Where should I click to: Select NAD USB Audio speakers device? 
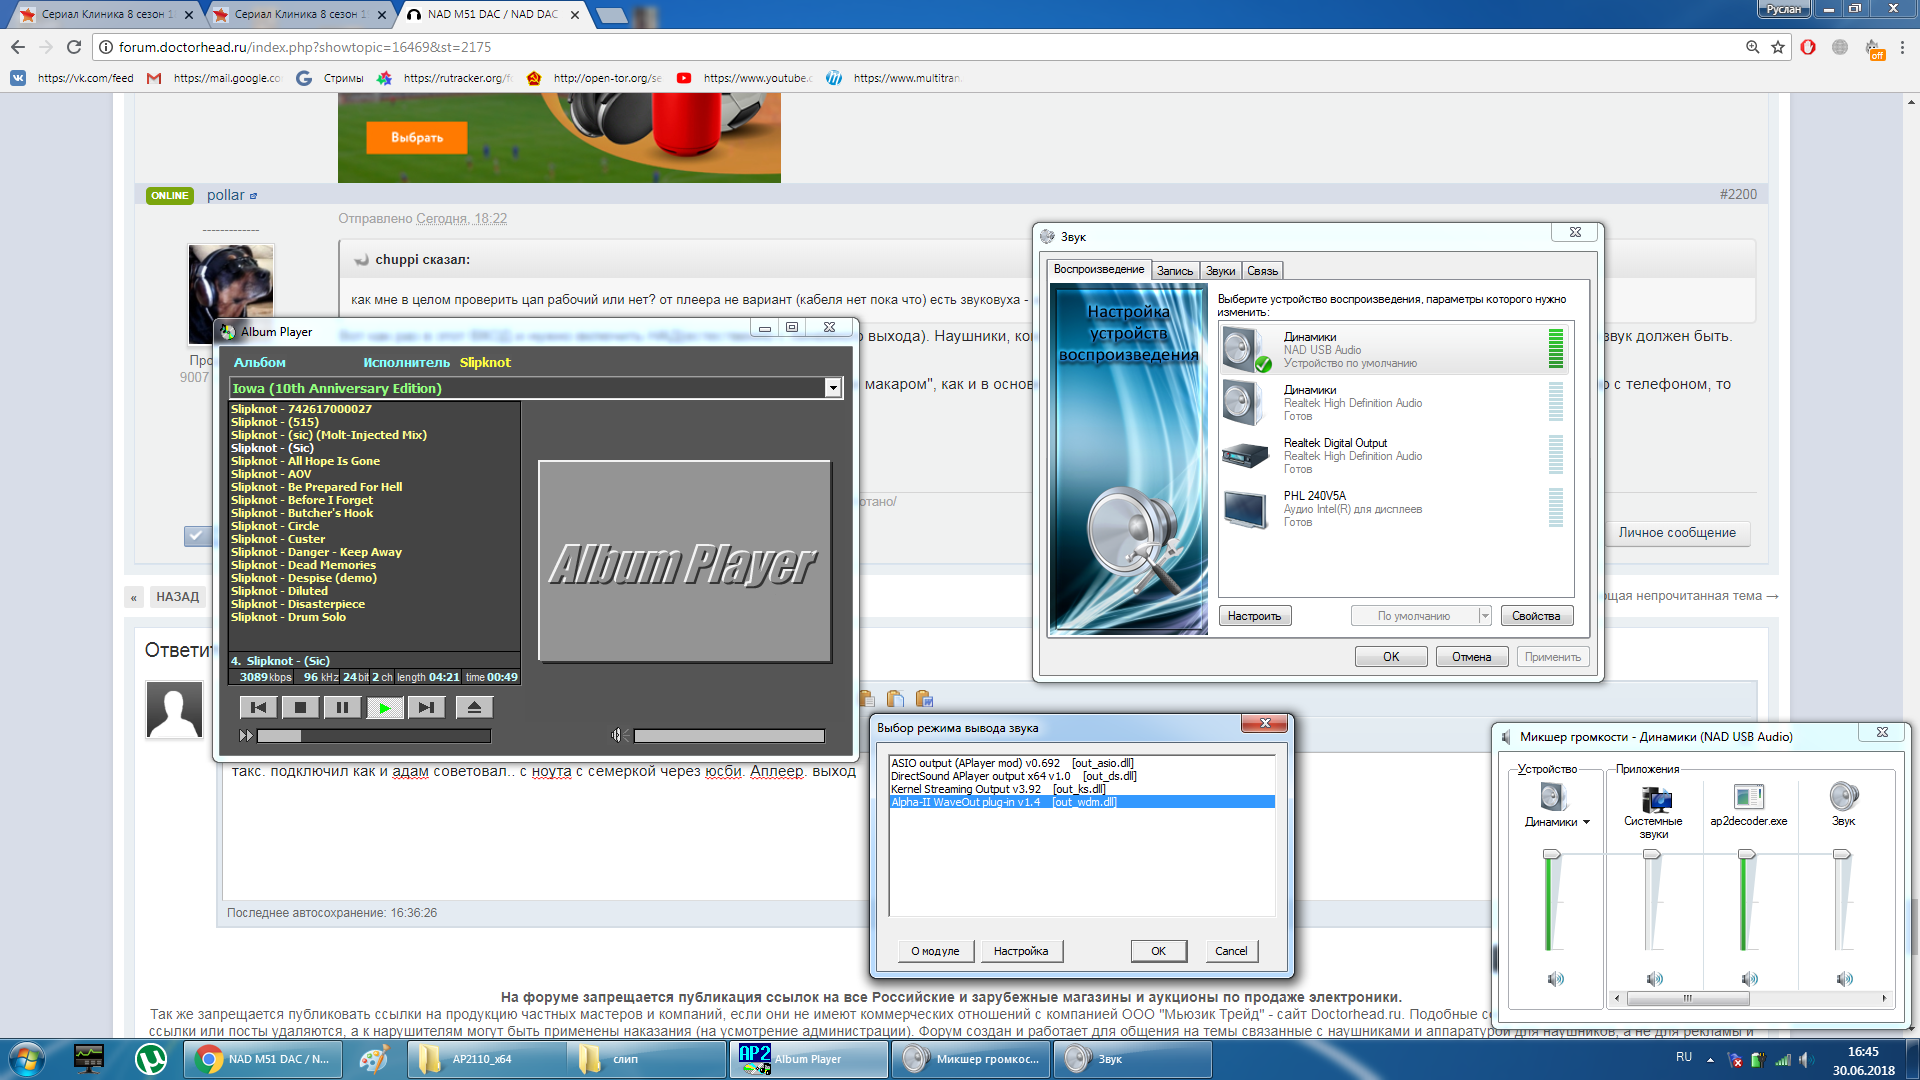pos(1394,349)
